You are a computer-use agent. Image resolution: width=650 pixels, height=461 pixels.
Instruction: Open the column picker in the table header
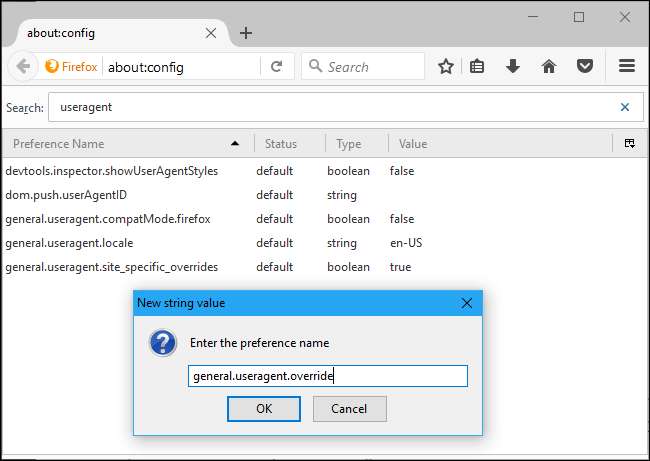(x=630, y=144)
